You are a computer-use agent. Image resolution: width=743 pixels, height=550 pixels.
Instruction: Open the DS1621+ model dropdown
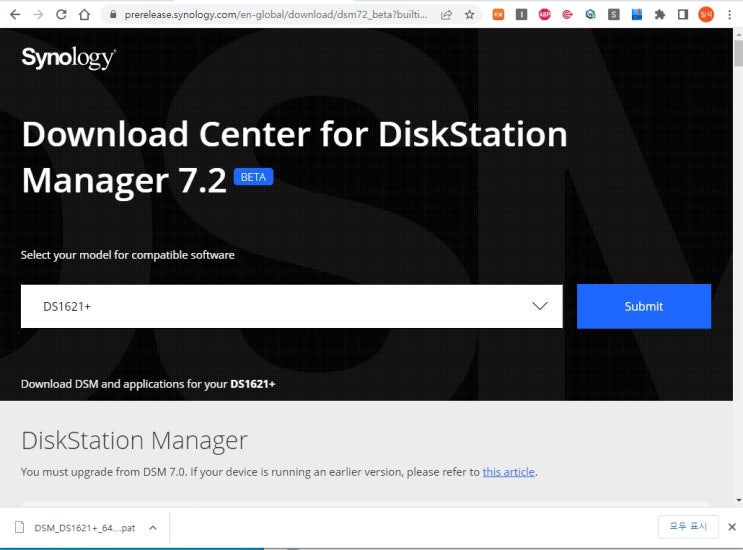click(x=291, y=306)
